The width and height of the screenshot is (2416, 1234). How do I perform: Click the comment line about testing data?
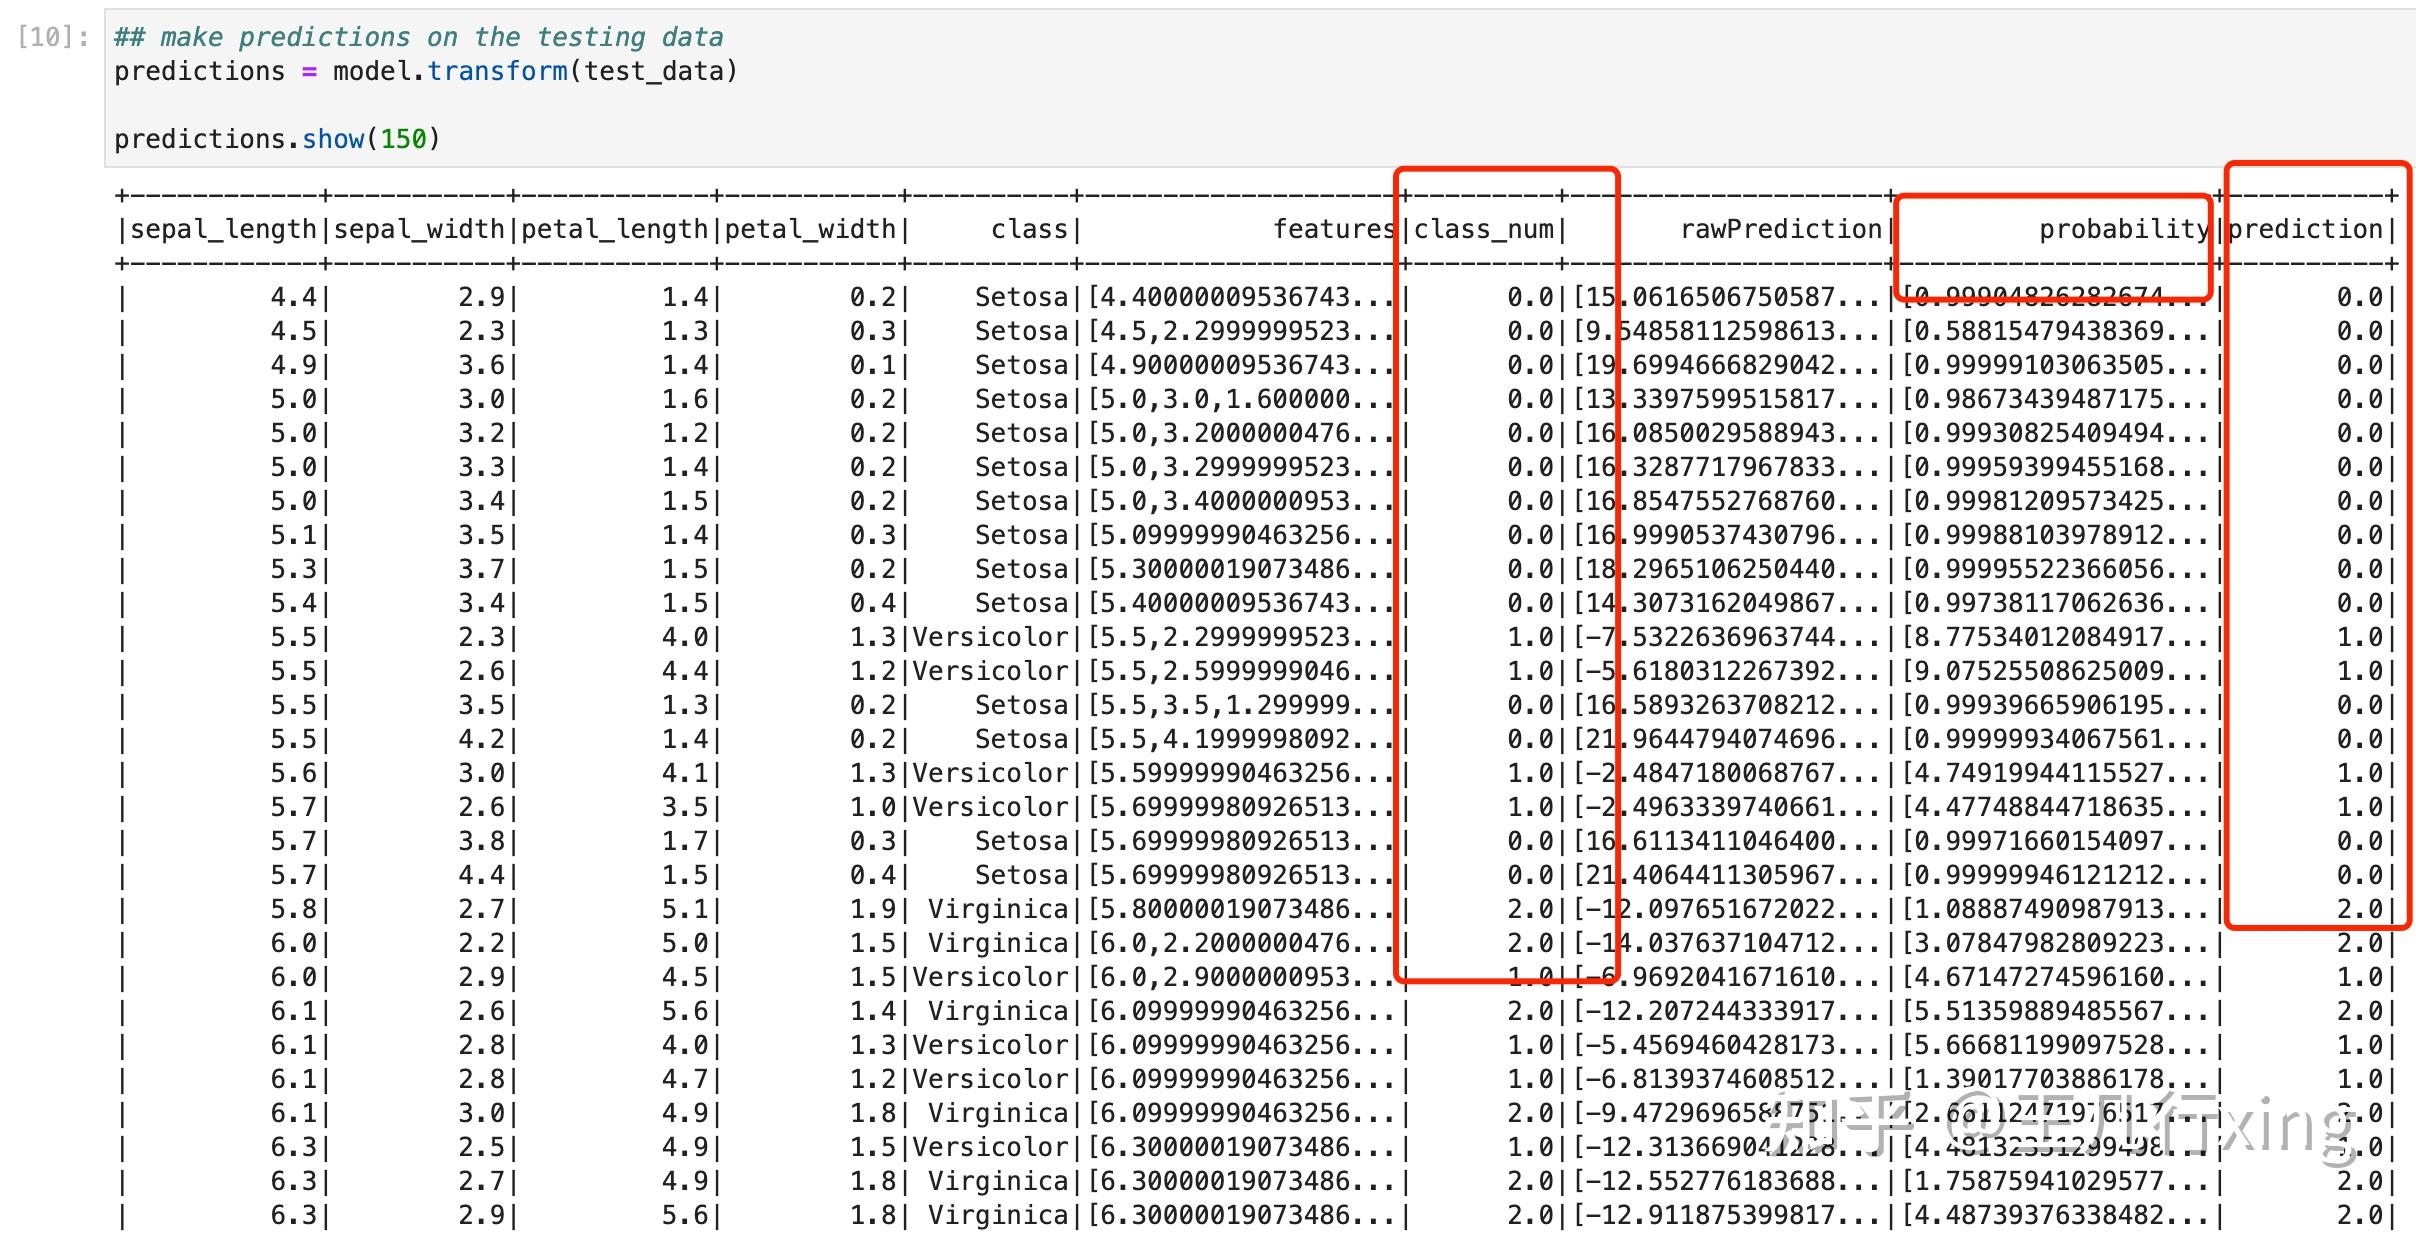point(418,37)
